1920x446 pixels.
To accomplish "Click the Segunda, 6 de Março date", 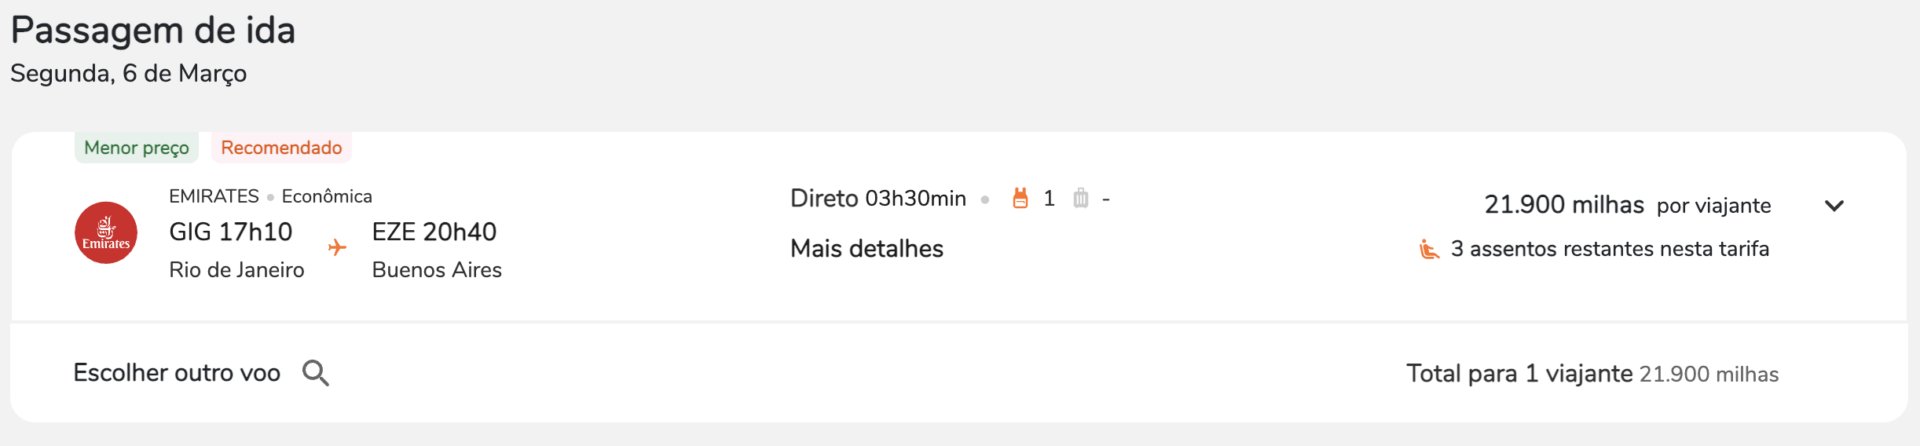I will click(128, 73).
